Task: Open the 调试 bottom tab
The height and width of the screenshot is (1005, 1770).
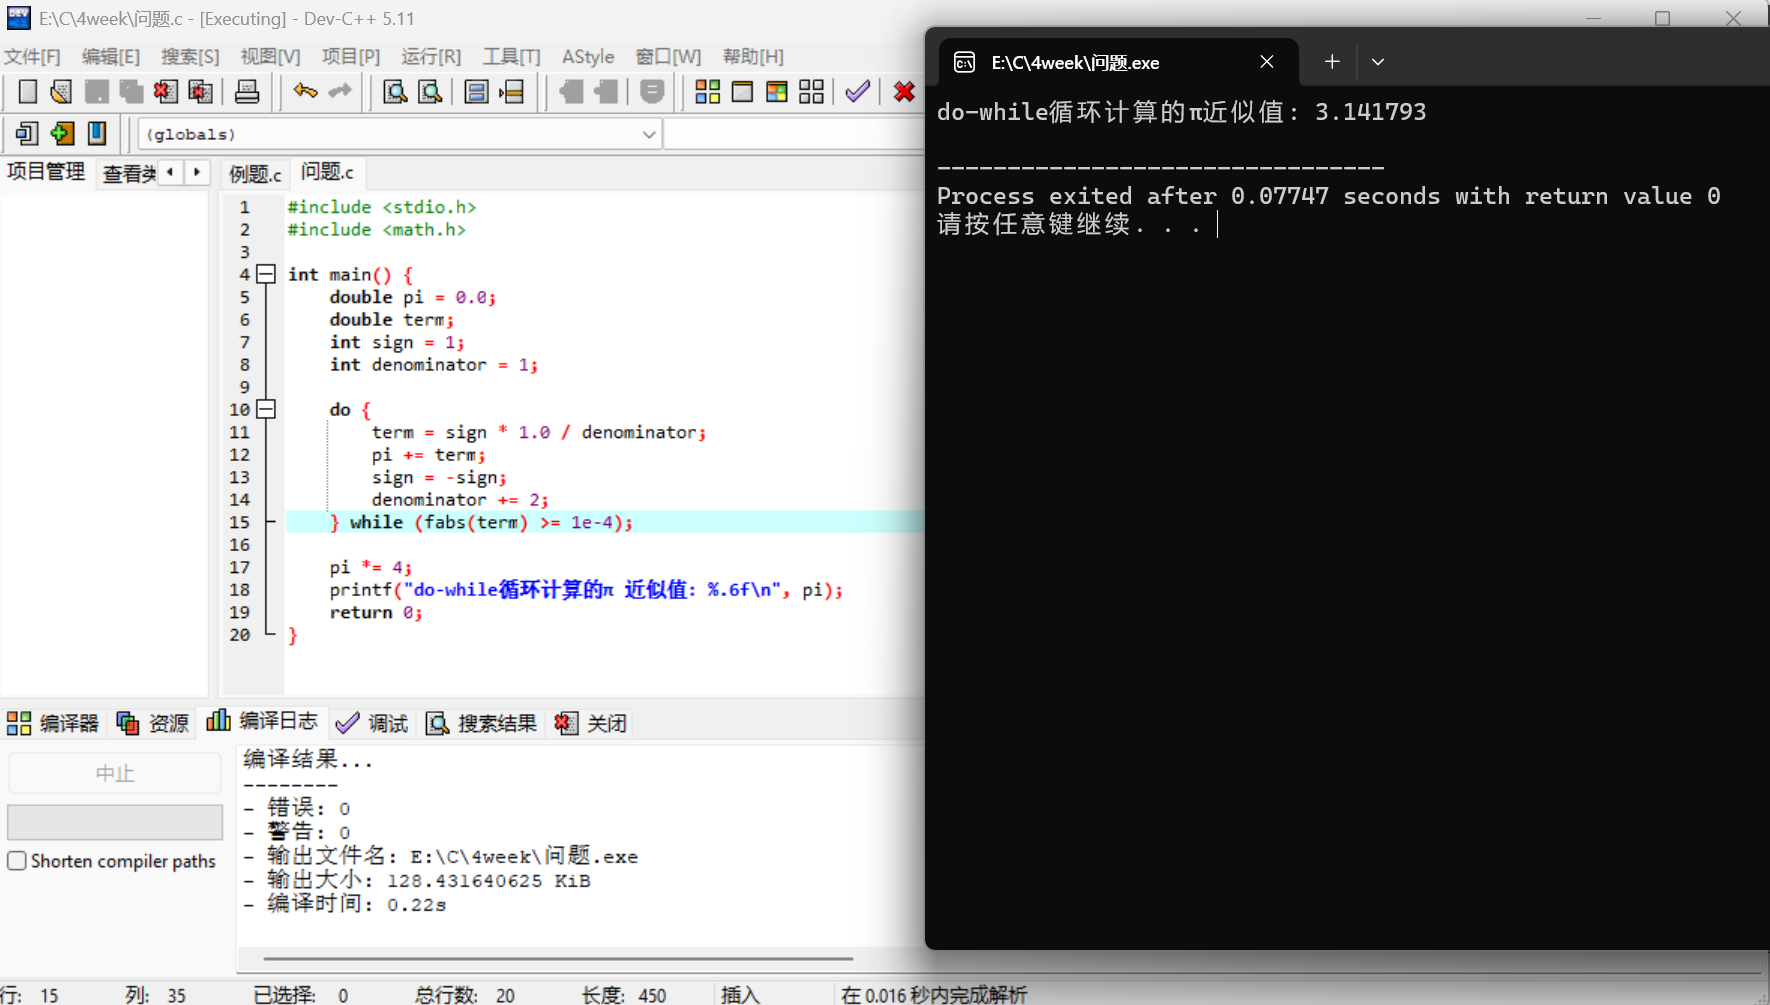Action: pos(372,723)
